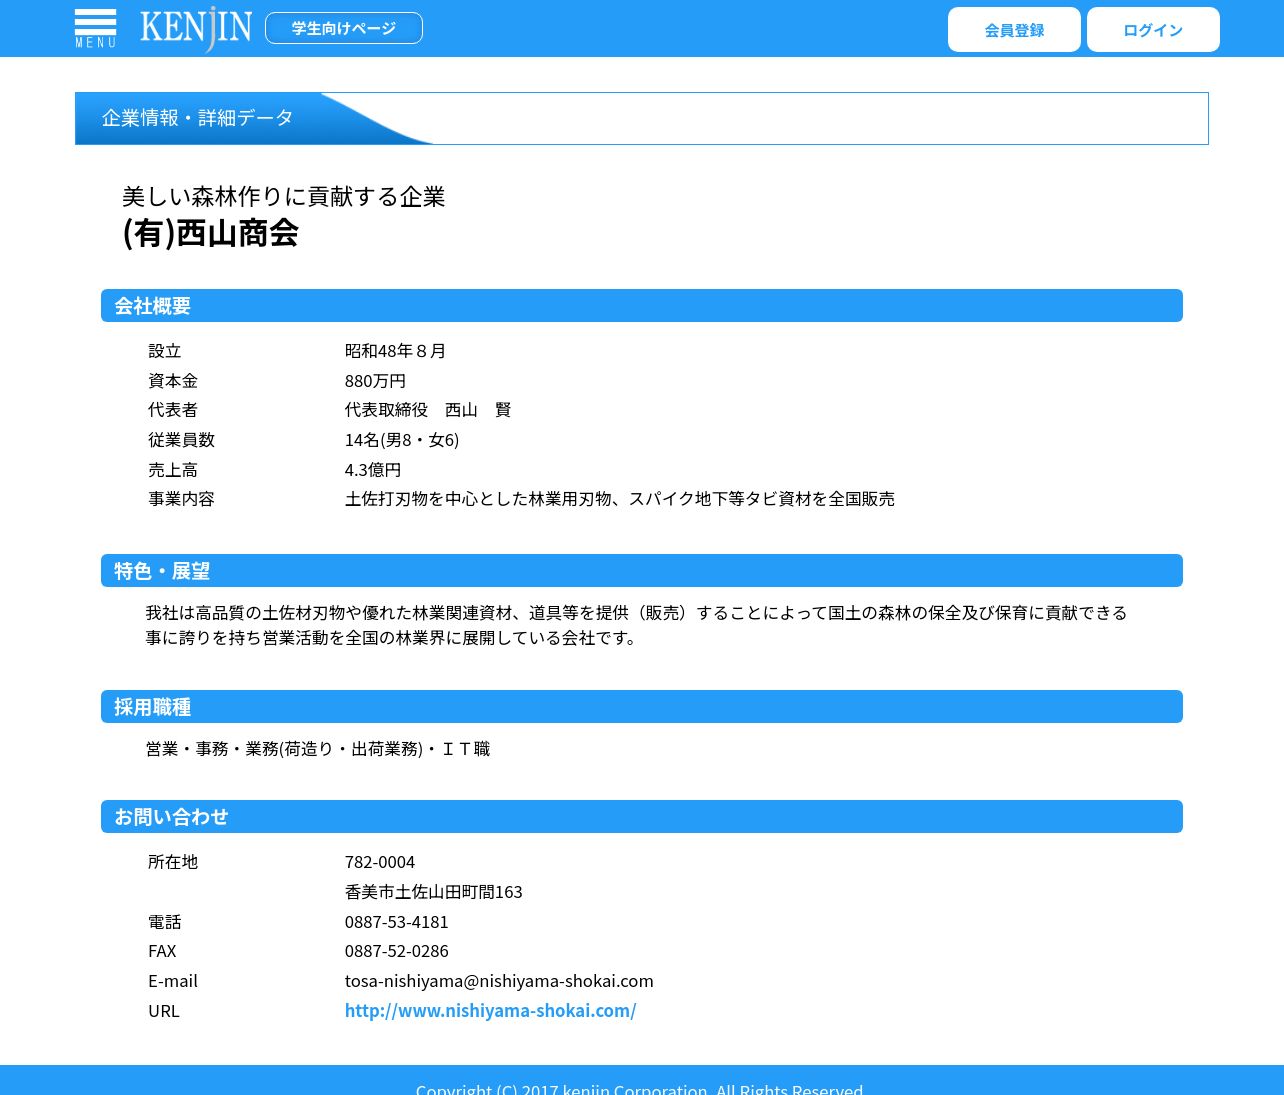
Task: Click the text 代表取締役 西山 賢
Action: pyautogui.click(x=428, y=410)
